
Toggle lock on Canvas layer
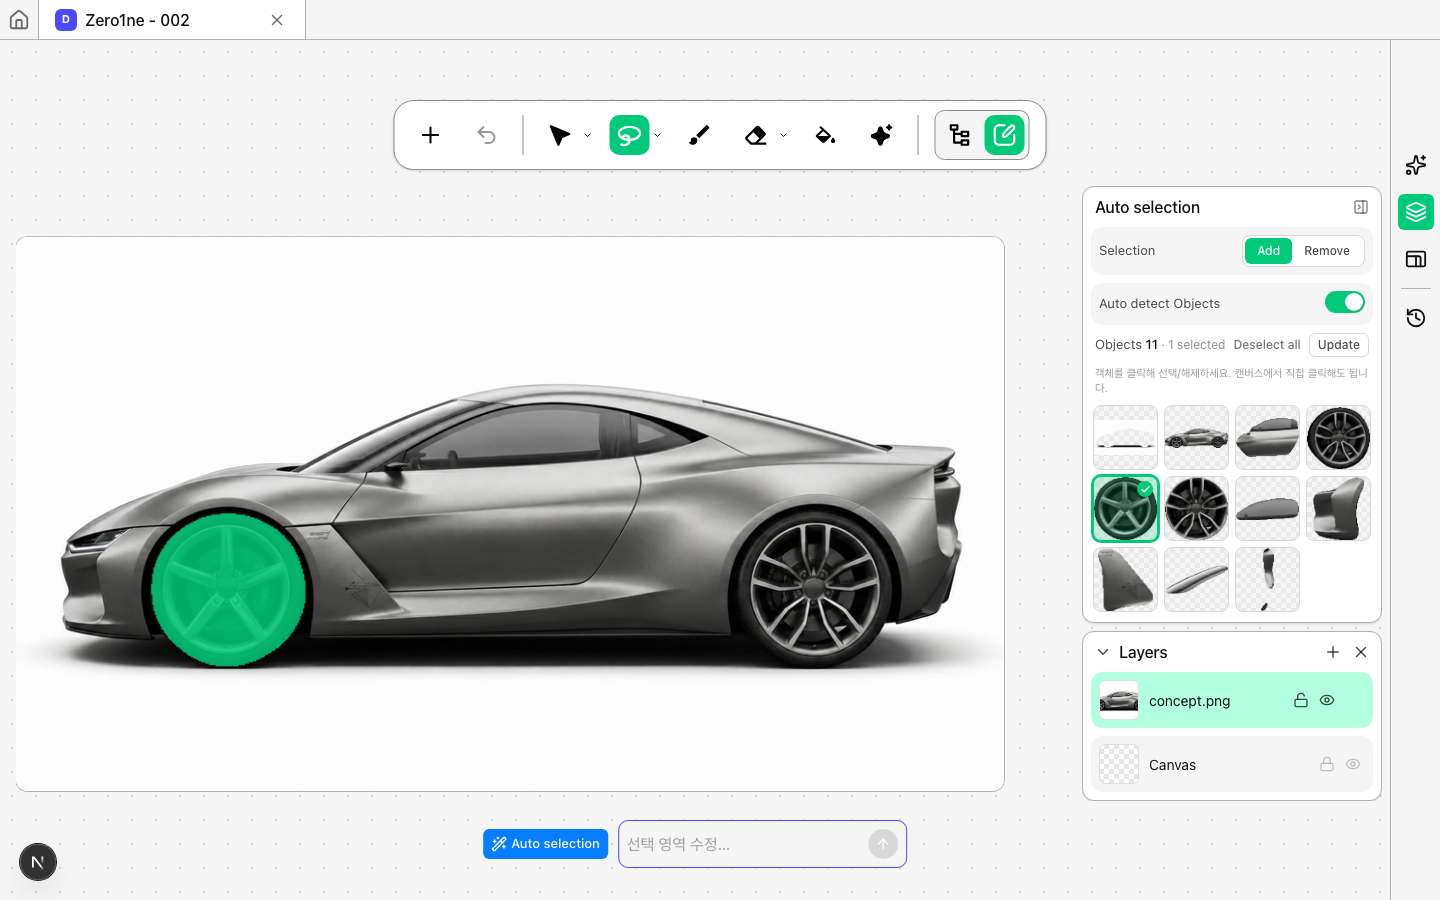pos(1327,764)
